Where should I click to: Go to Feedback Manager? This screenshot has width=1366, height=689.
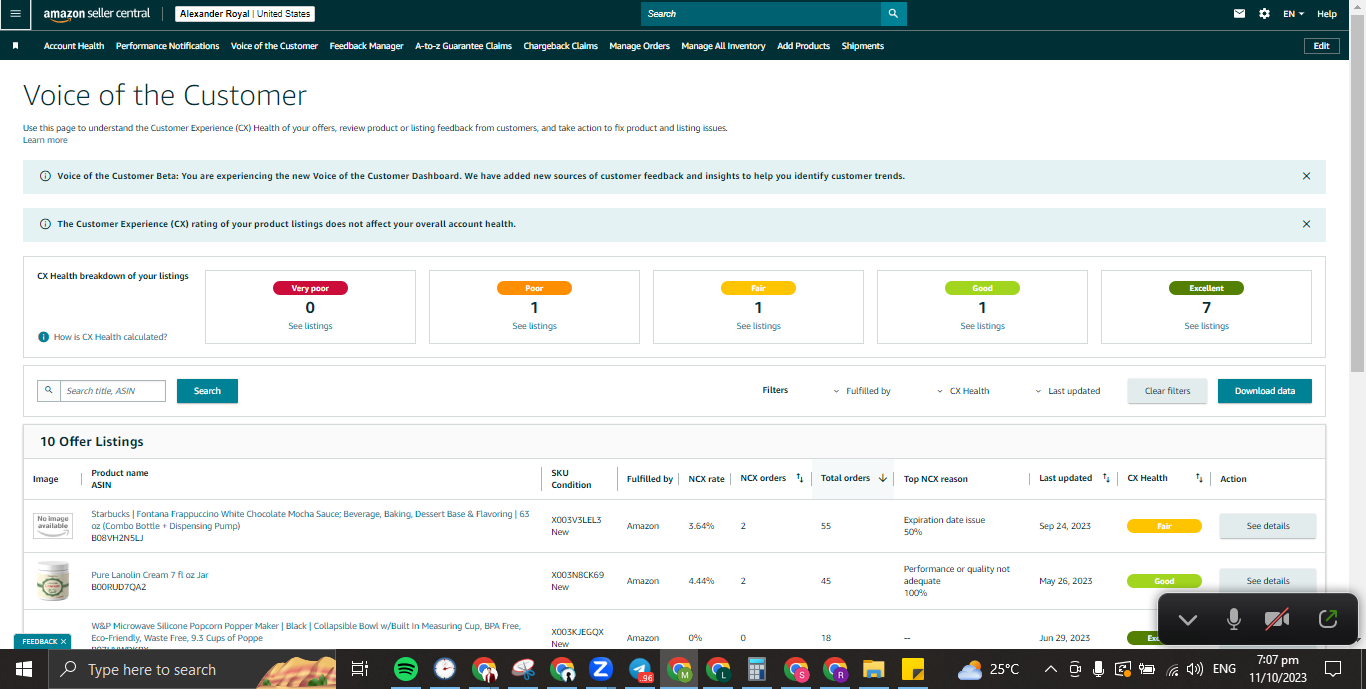(x=367, y=46)
